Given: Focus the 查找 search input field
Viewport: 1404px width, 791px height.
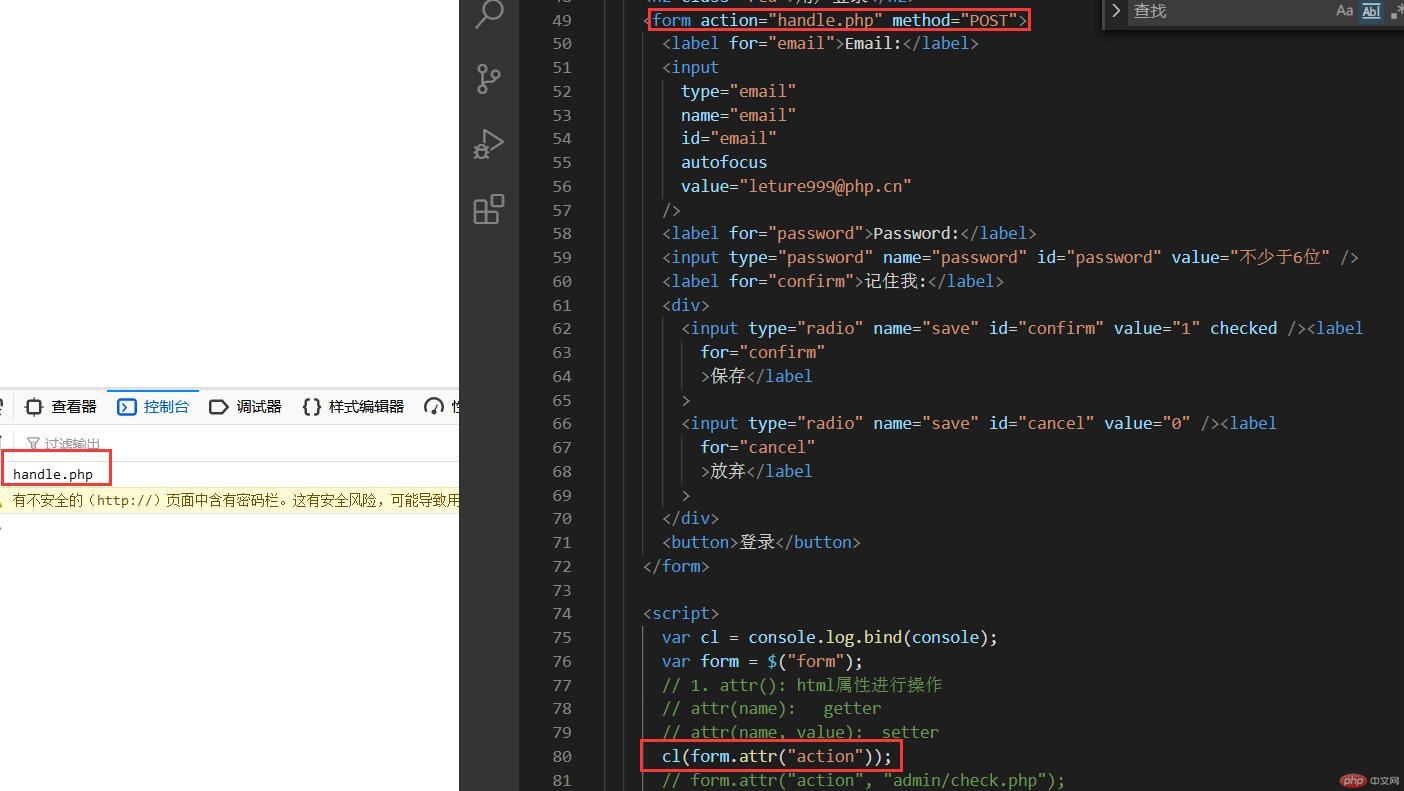Looking at the screenshot, I should (x=1228, y=11).
